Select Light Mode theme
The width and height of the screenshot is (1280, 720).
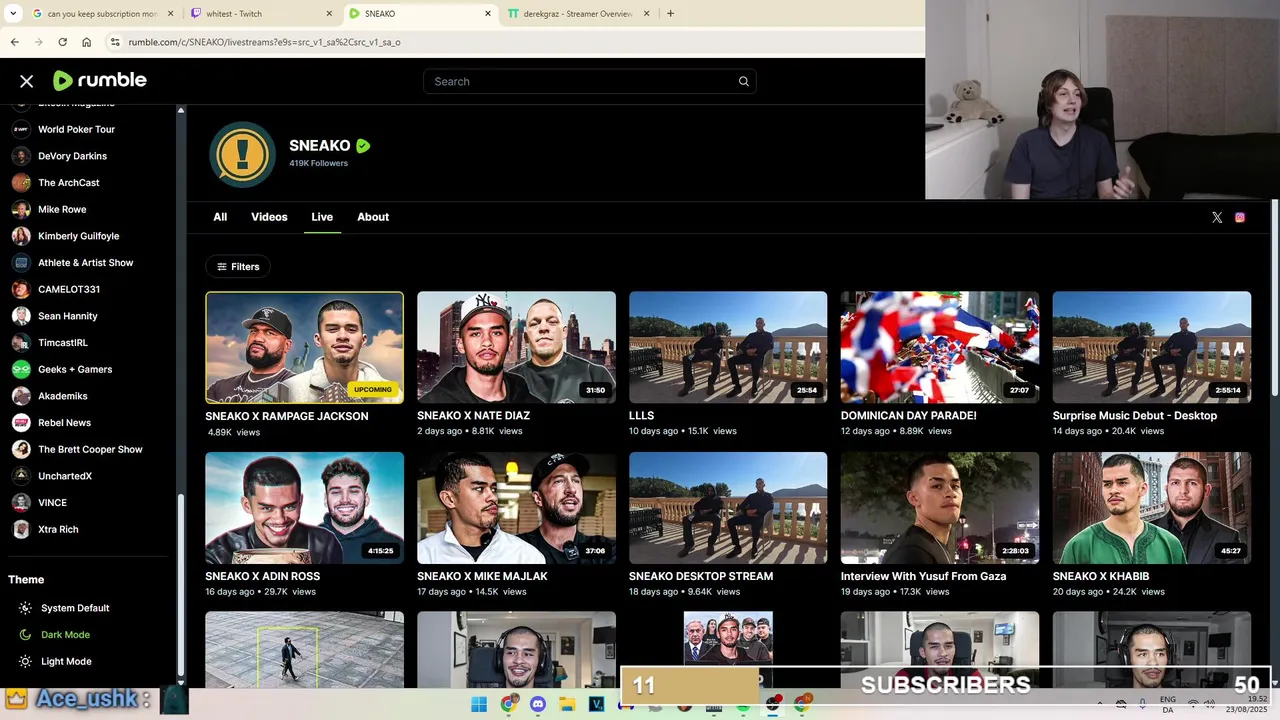[x=66, y=661]
